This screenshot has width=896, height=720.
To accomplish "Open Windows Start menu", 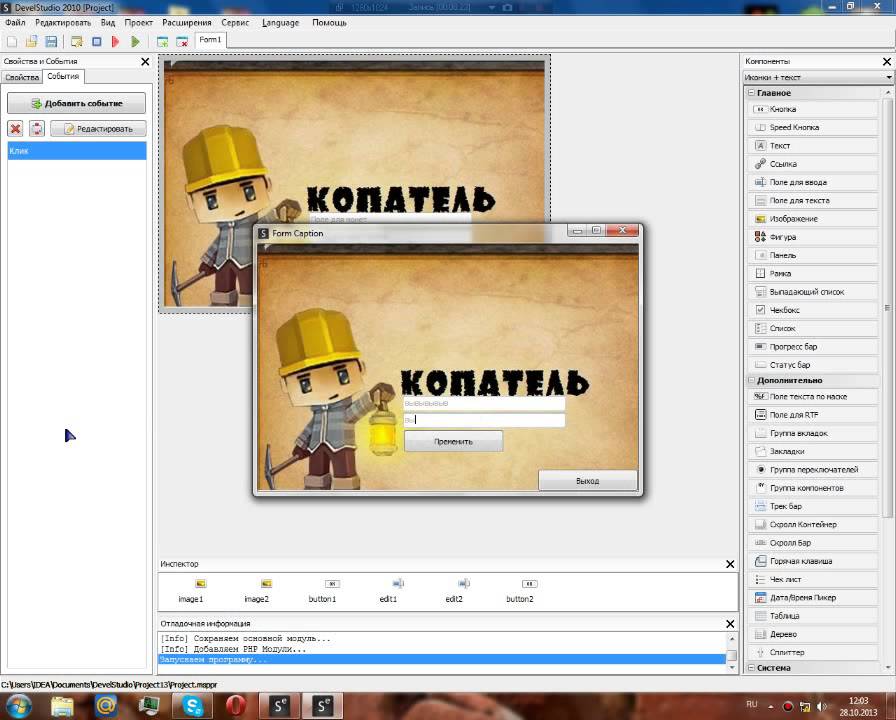I will coord(17,706).
